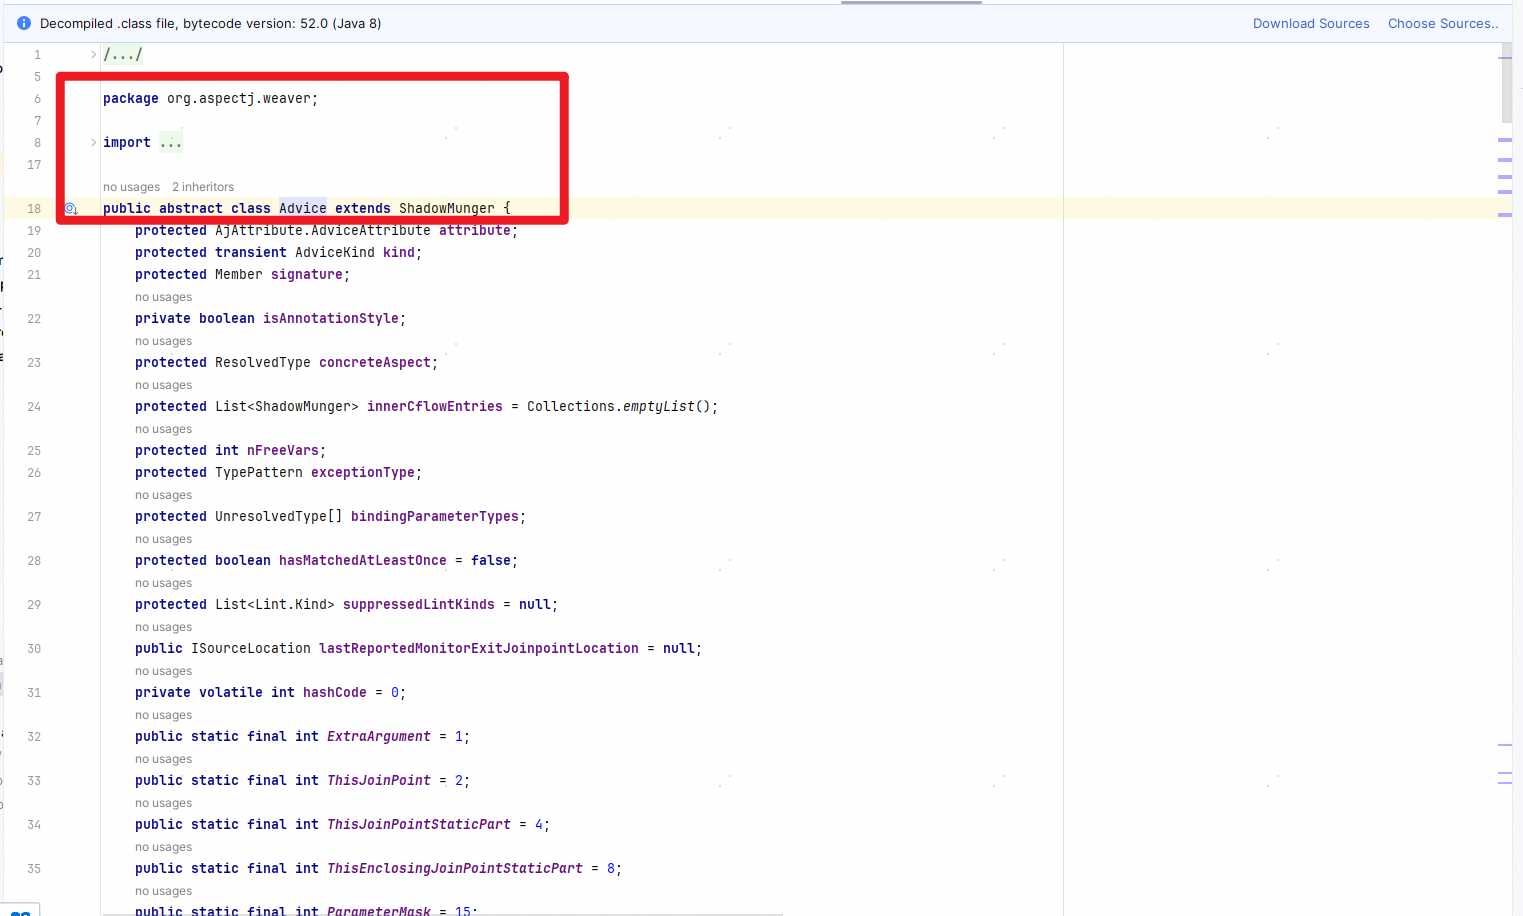1523x916 pixels.
Task: Click the folded '...' after import
Action: (x=171, y=143)
